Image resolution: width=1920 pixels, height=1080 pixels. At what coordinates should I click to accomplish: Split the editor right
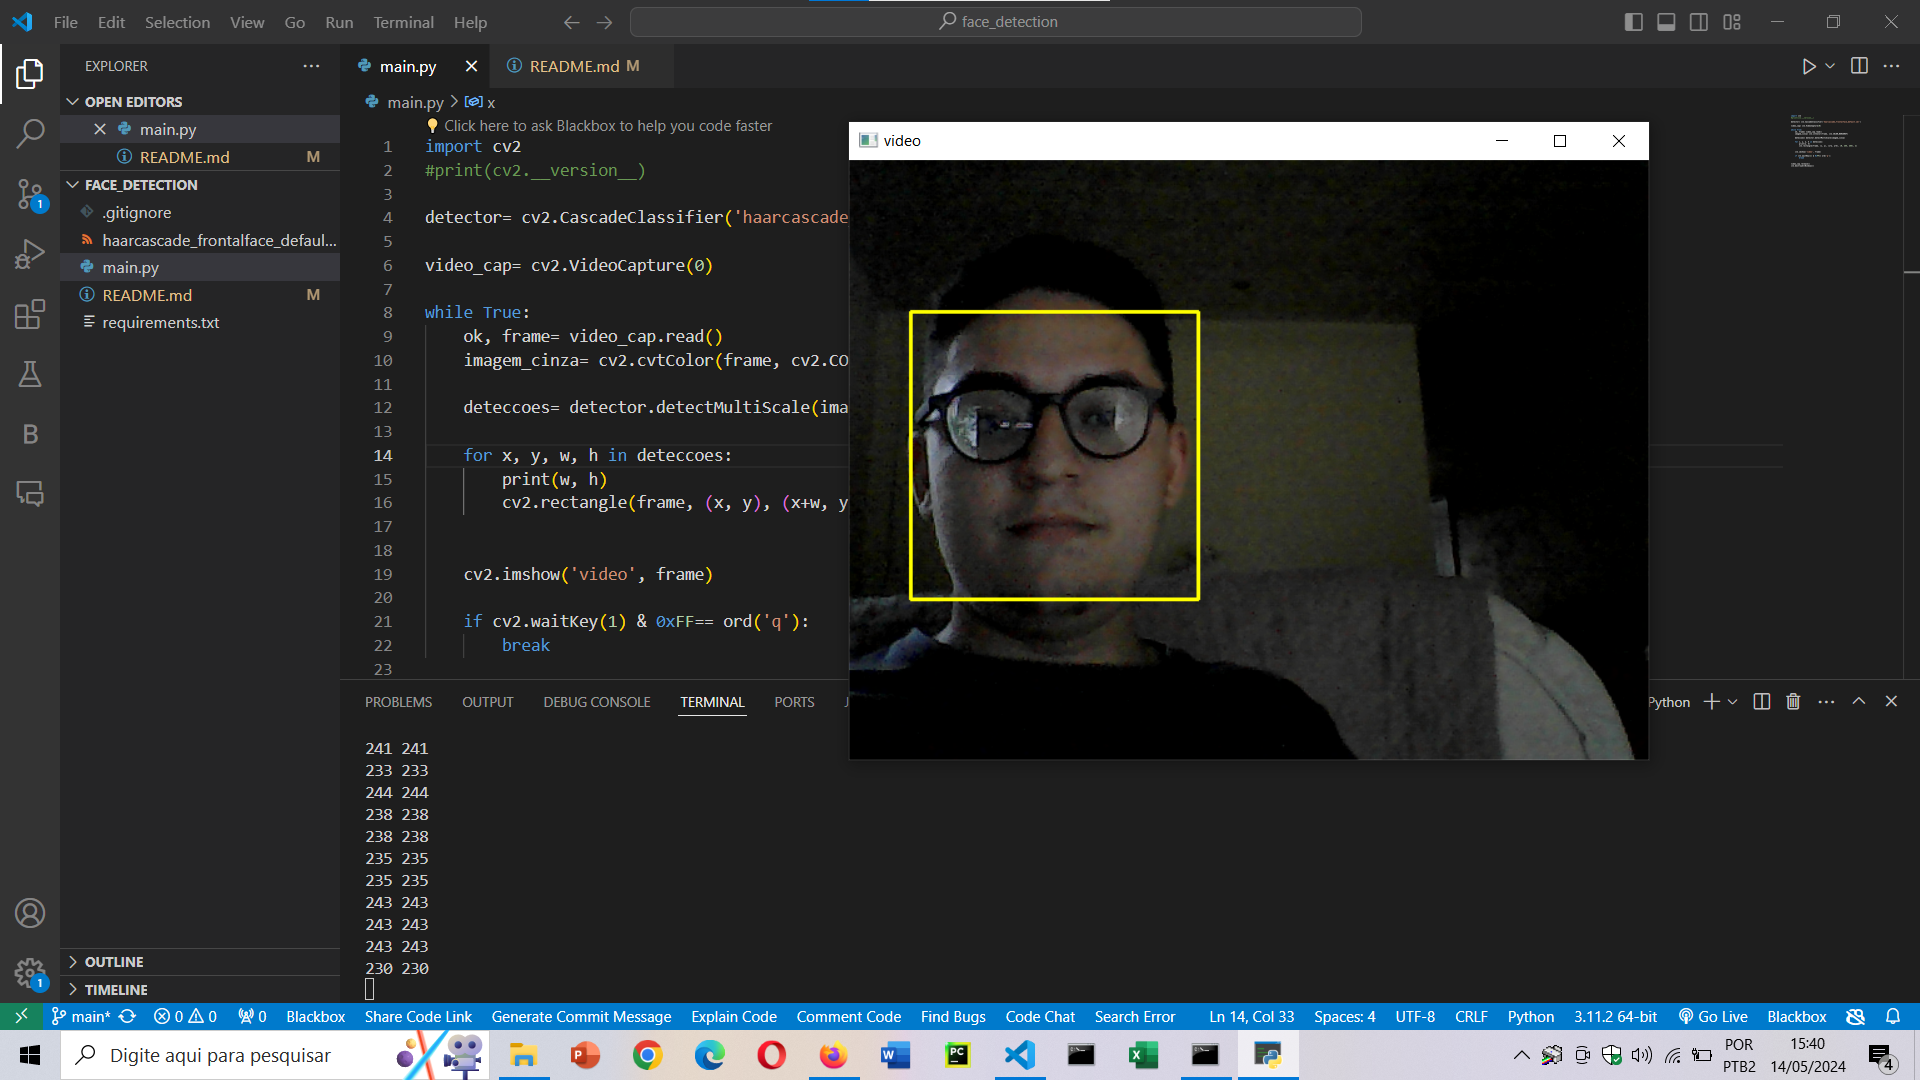pyautogui.click(x=1859, y=66)
